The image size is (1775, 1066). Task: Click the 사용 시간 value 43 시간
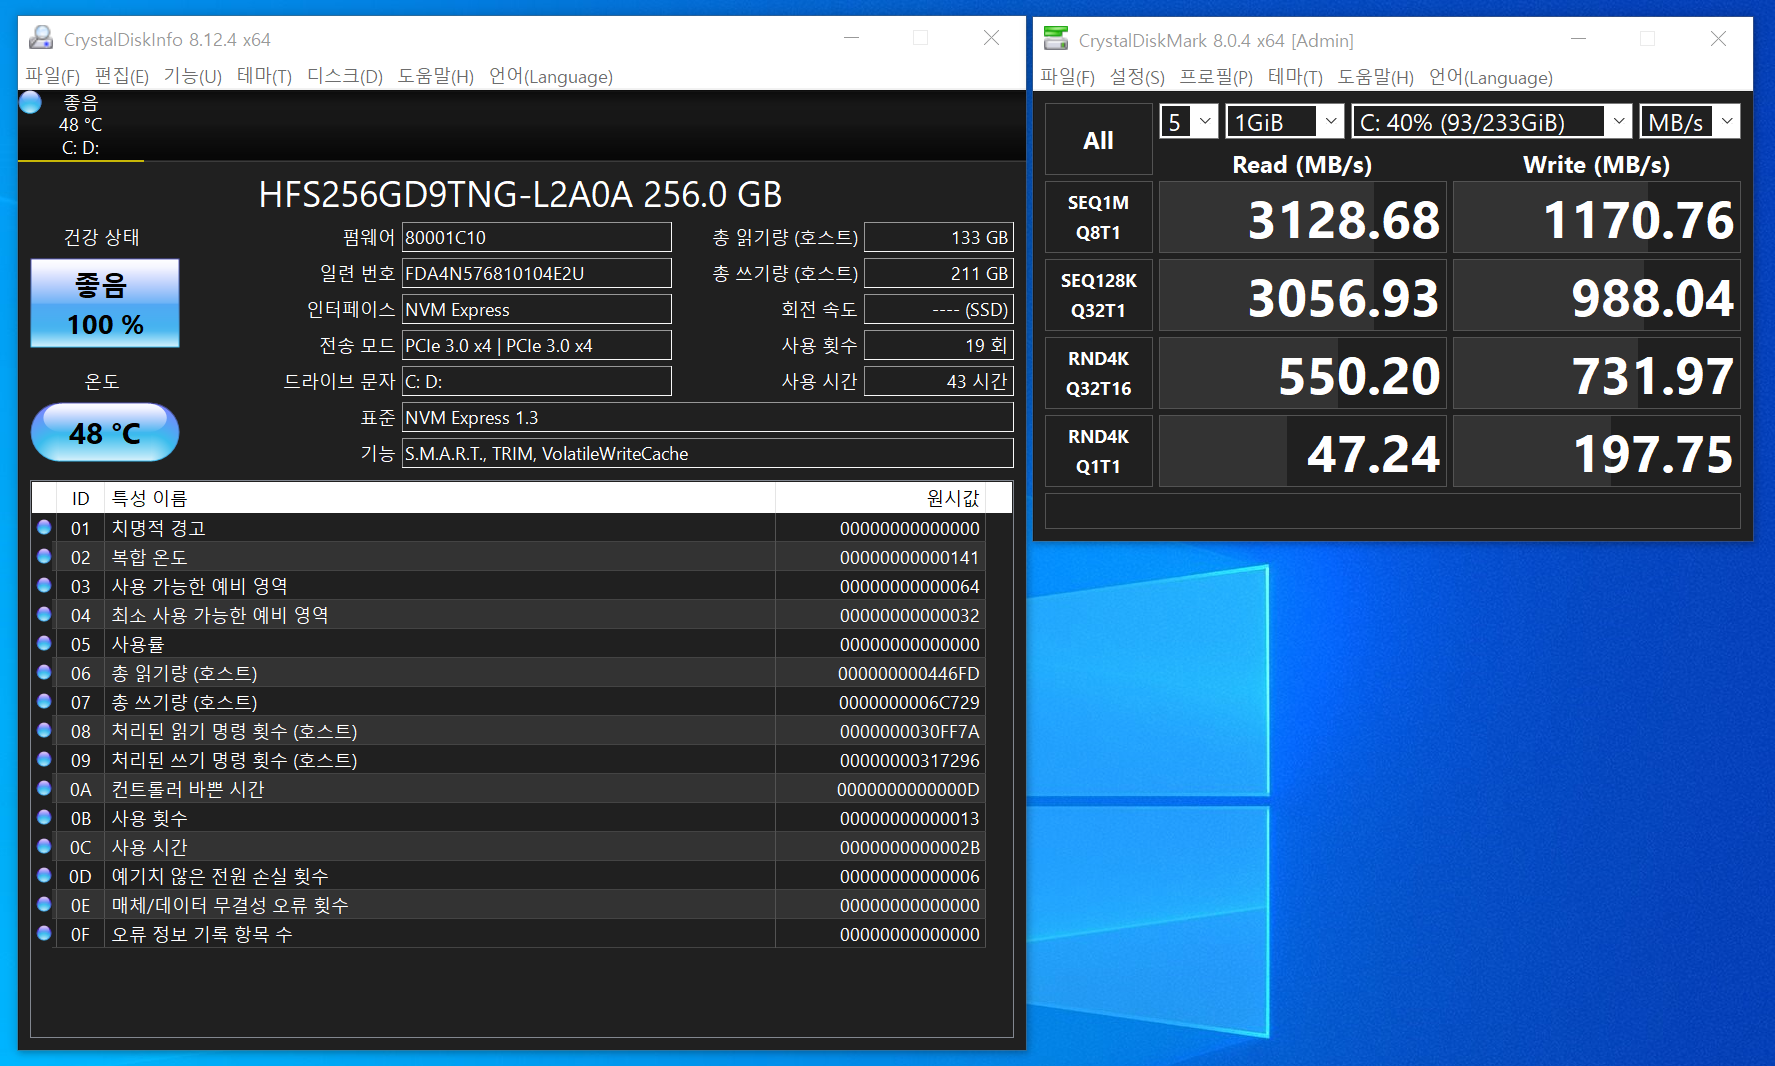tap(938, 381)
